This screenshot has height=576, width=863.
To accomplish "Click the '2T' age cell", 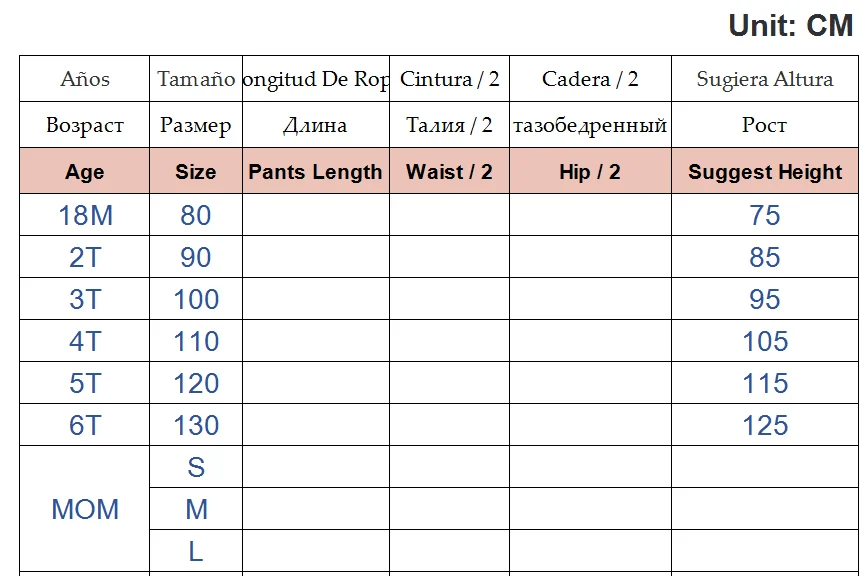I will [x=85, y=257].
